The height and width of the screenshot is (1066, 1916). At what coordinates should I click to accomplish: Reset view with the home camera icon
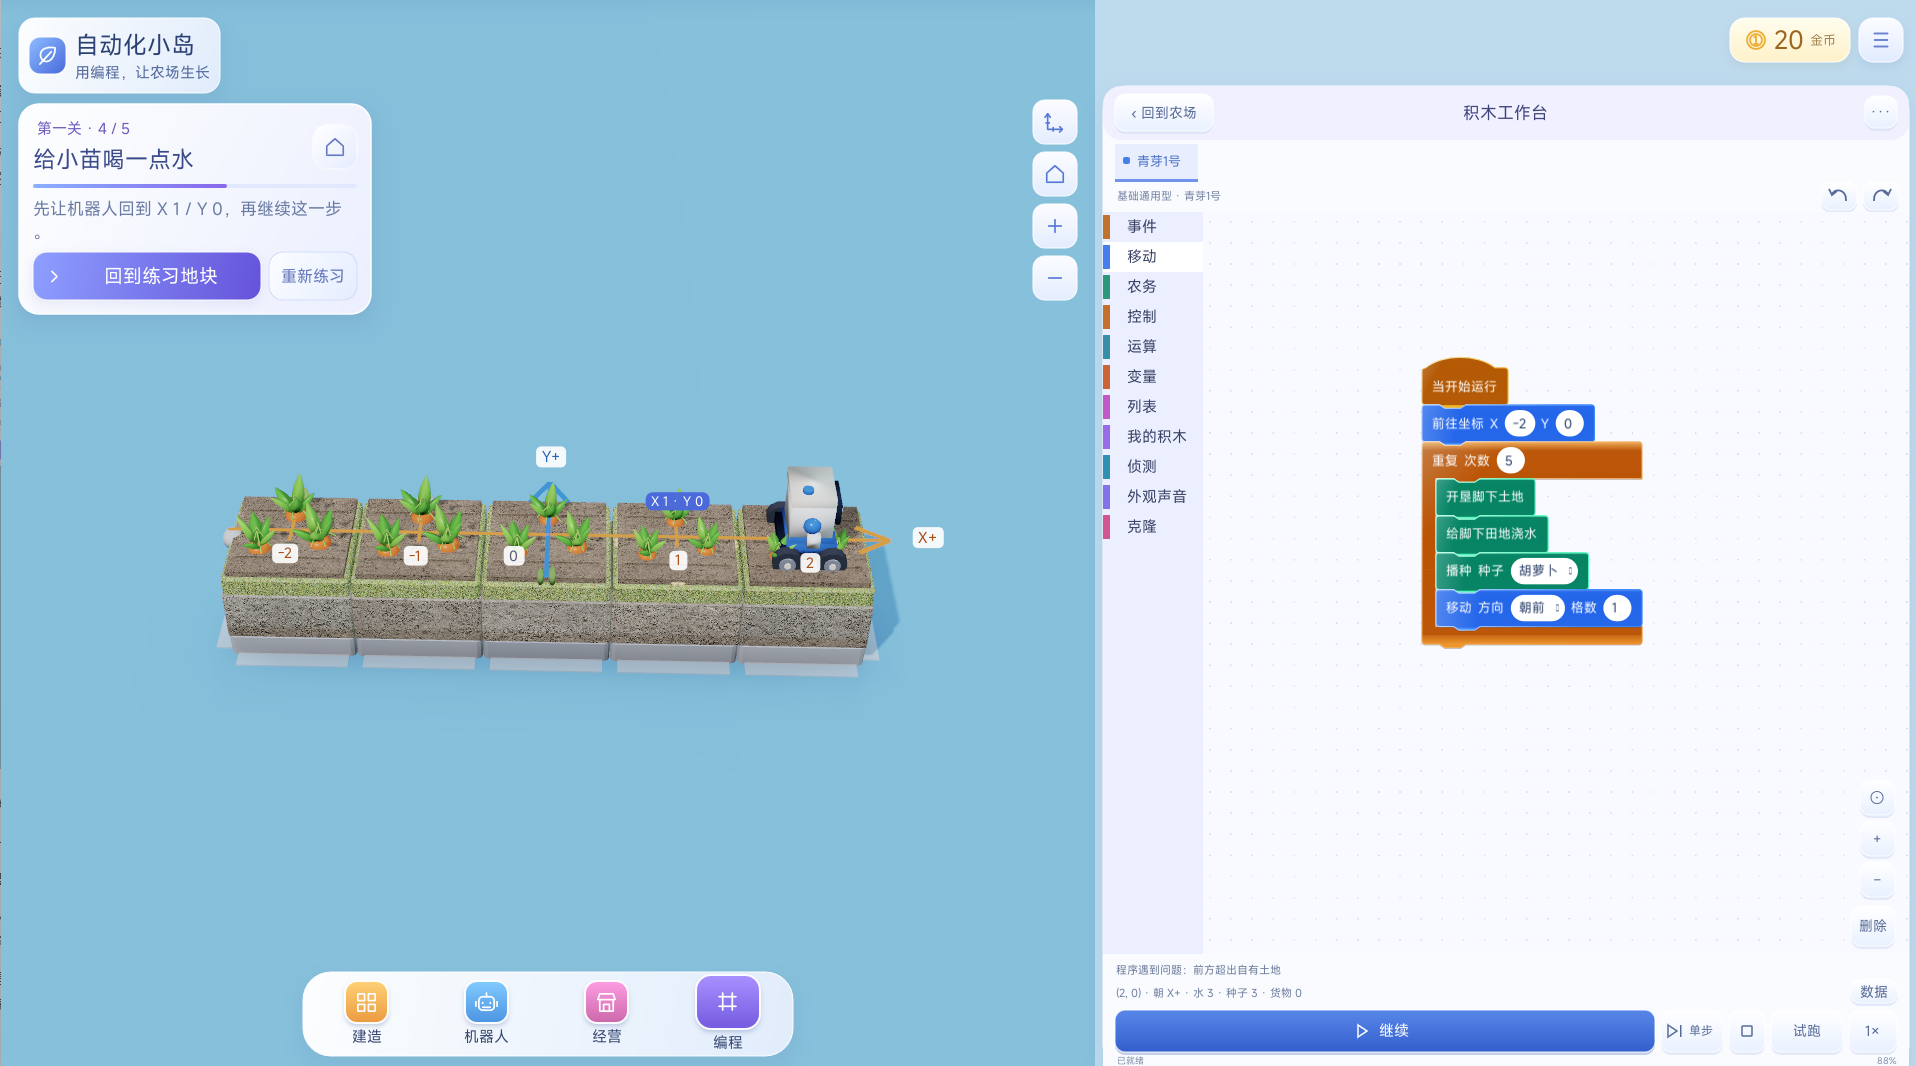[1054, 175]
